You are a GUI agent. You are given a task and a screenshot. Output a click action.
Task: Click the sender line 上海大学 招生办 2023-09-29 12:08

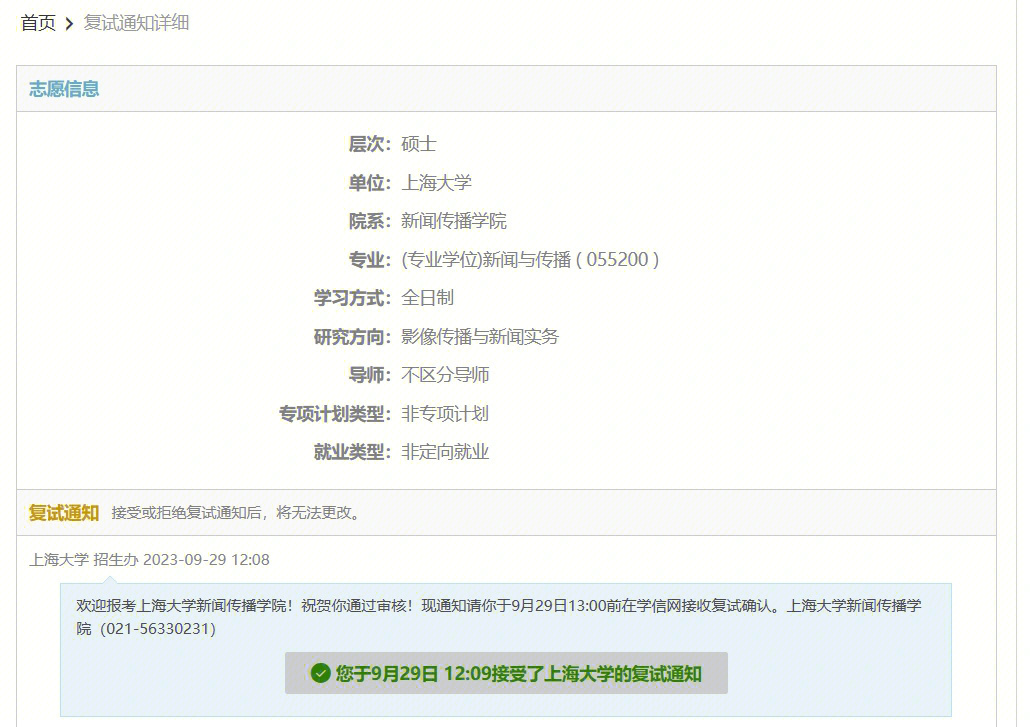(x=149, y=560)
